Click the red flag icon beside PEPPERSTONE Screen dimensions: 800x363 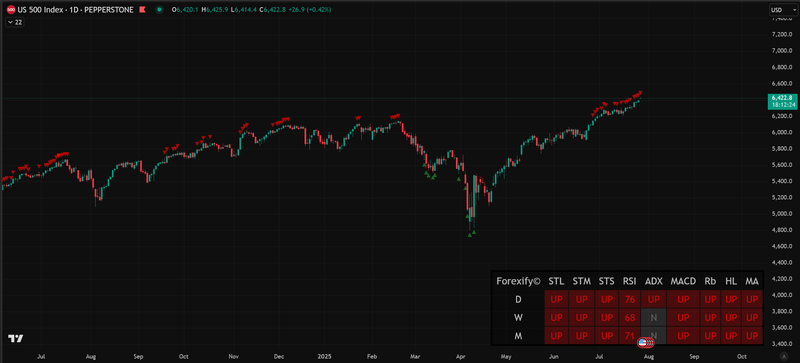tap(142, 9)
